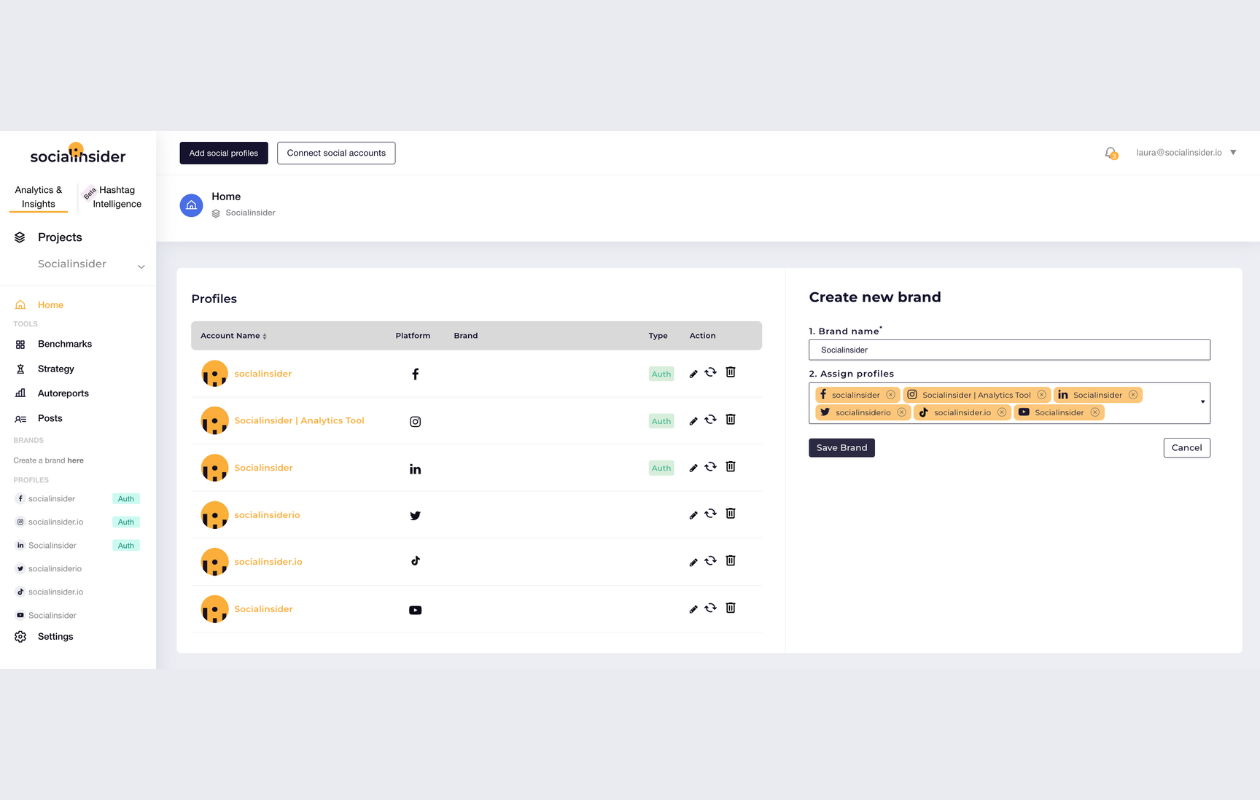Remove YouTube Socialinsider chip
Viewport: 1260px width, 800px height.
[1095, 412]
